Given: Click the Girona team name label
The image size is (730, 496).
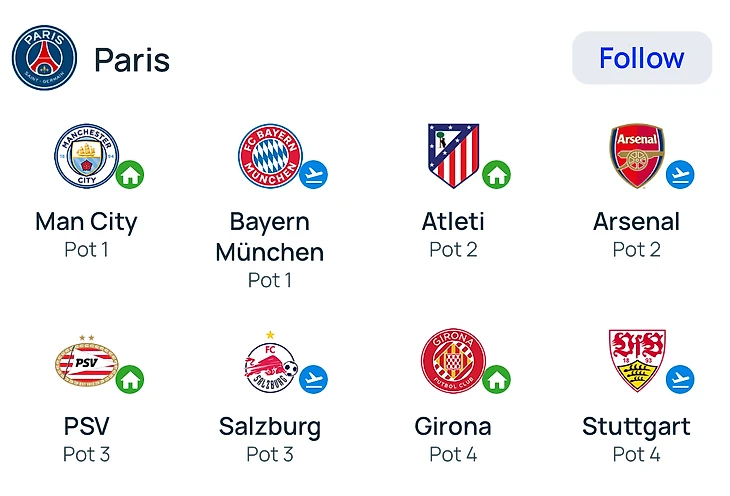Looking at the screenshot, I should pos(453,427).
